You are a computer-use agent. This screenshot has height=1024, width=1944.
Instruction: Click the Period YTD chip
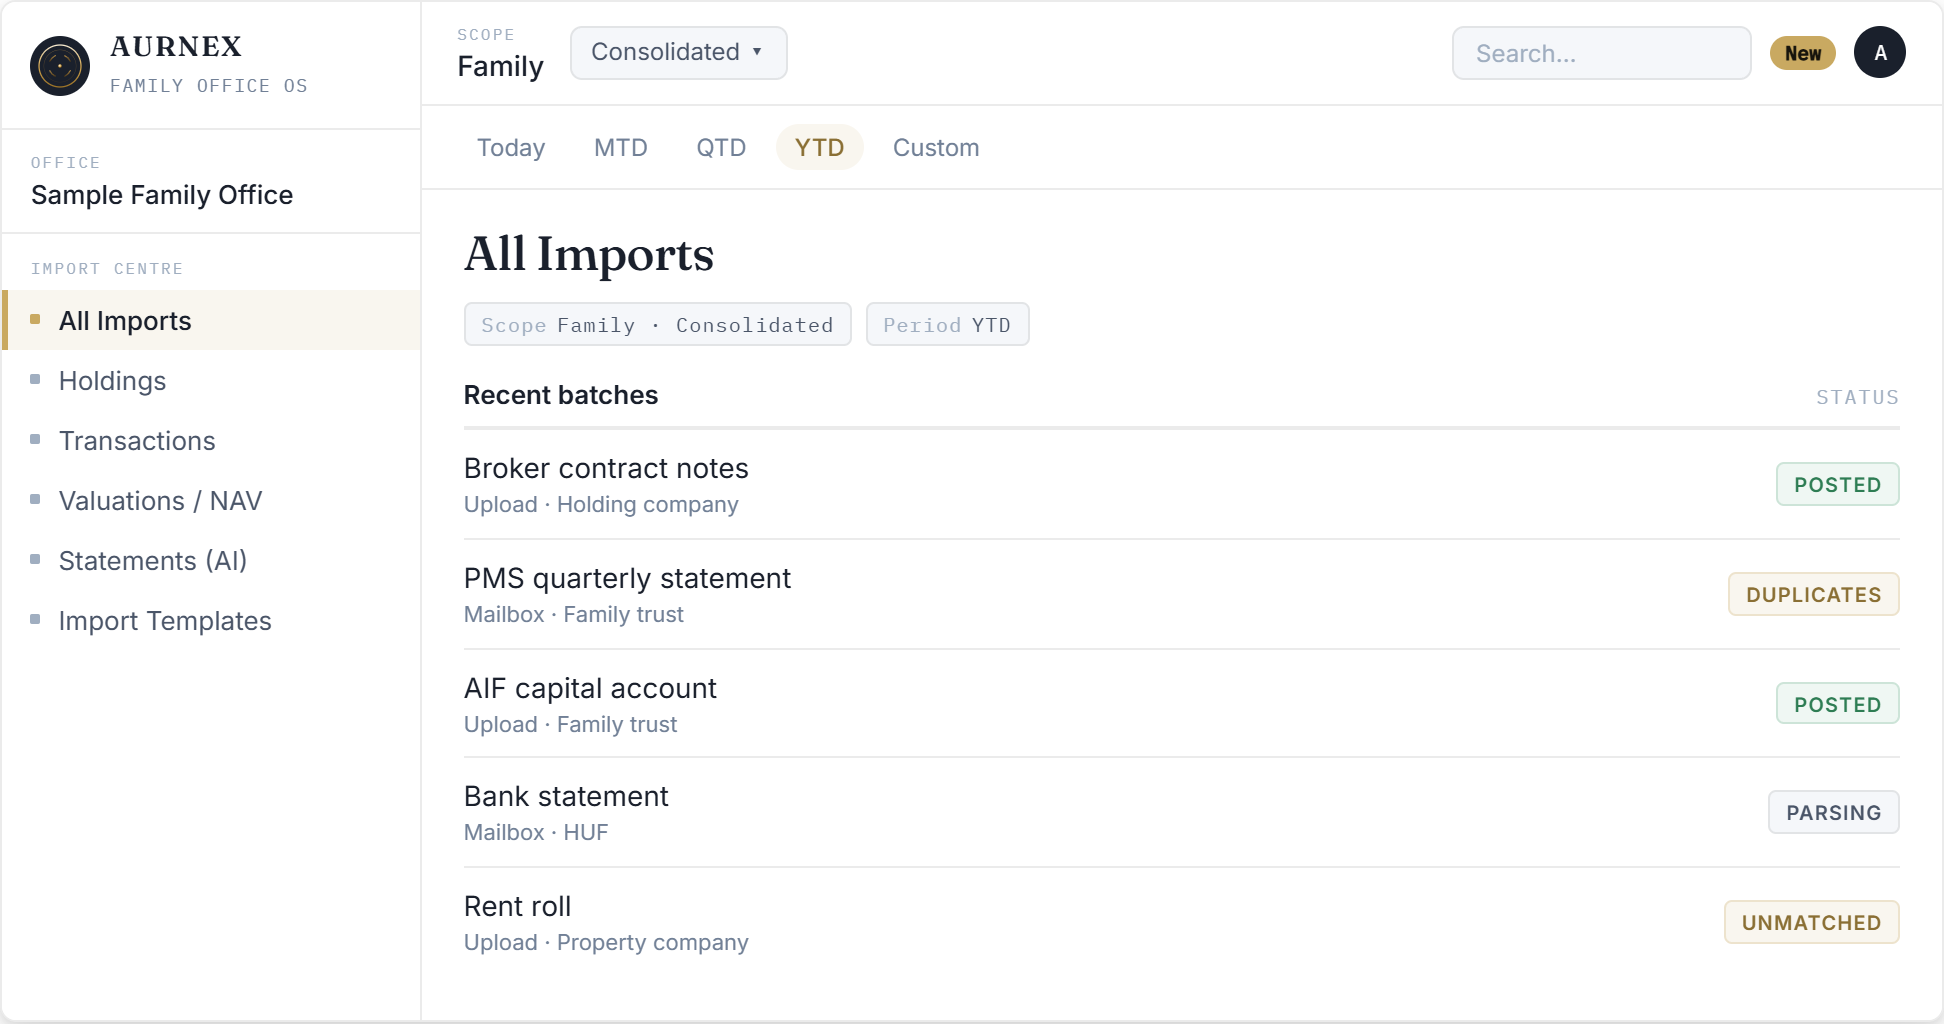point(948,324)
